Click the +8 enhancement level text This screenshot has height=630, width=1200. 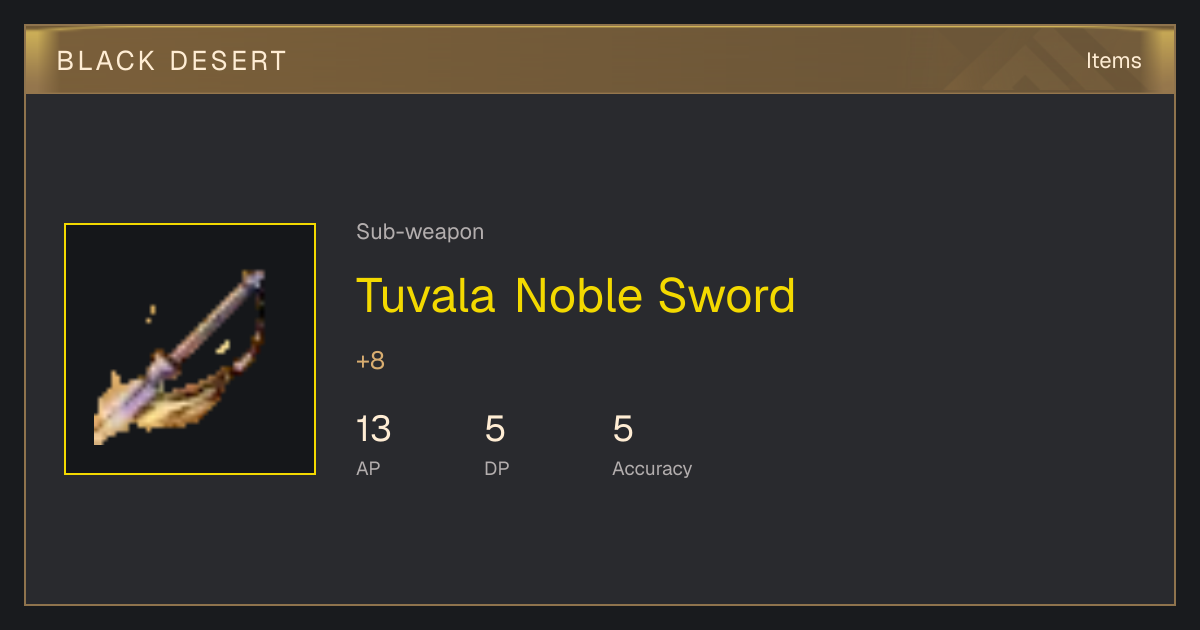click(x=370, y=361)
